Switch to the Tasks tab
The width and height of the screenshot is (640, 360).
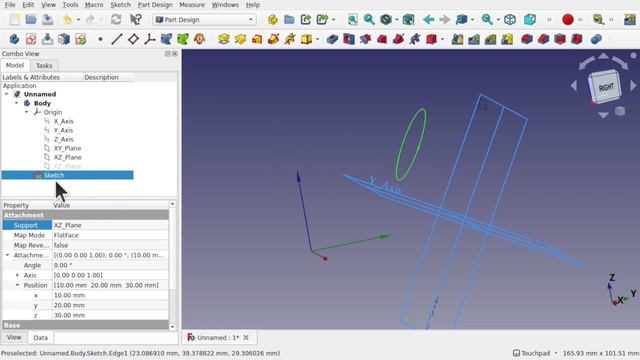click(x=44, y=66)
